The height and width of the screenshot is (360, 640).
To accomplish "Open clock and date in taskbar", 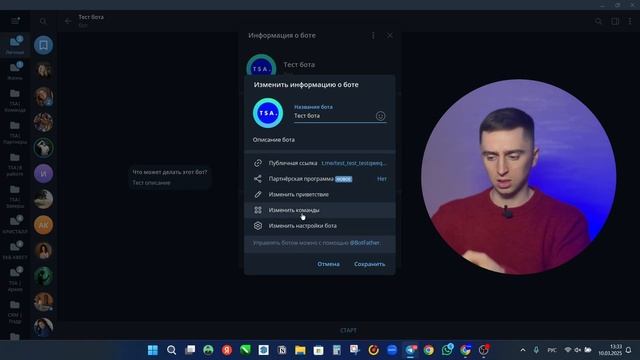I will 610,350.
